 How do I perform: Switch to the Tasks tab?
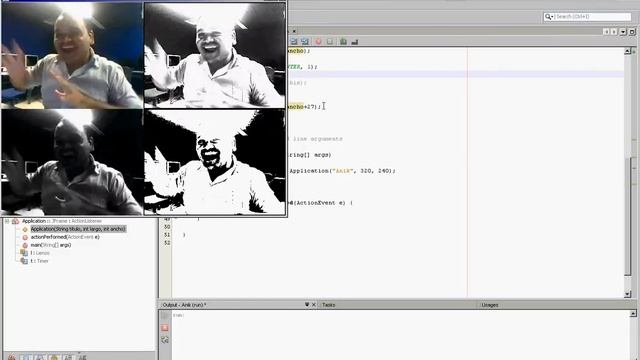pos(329,305)
